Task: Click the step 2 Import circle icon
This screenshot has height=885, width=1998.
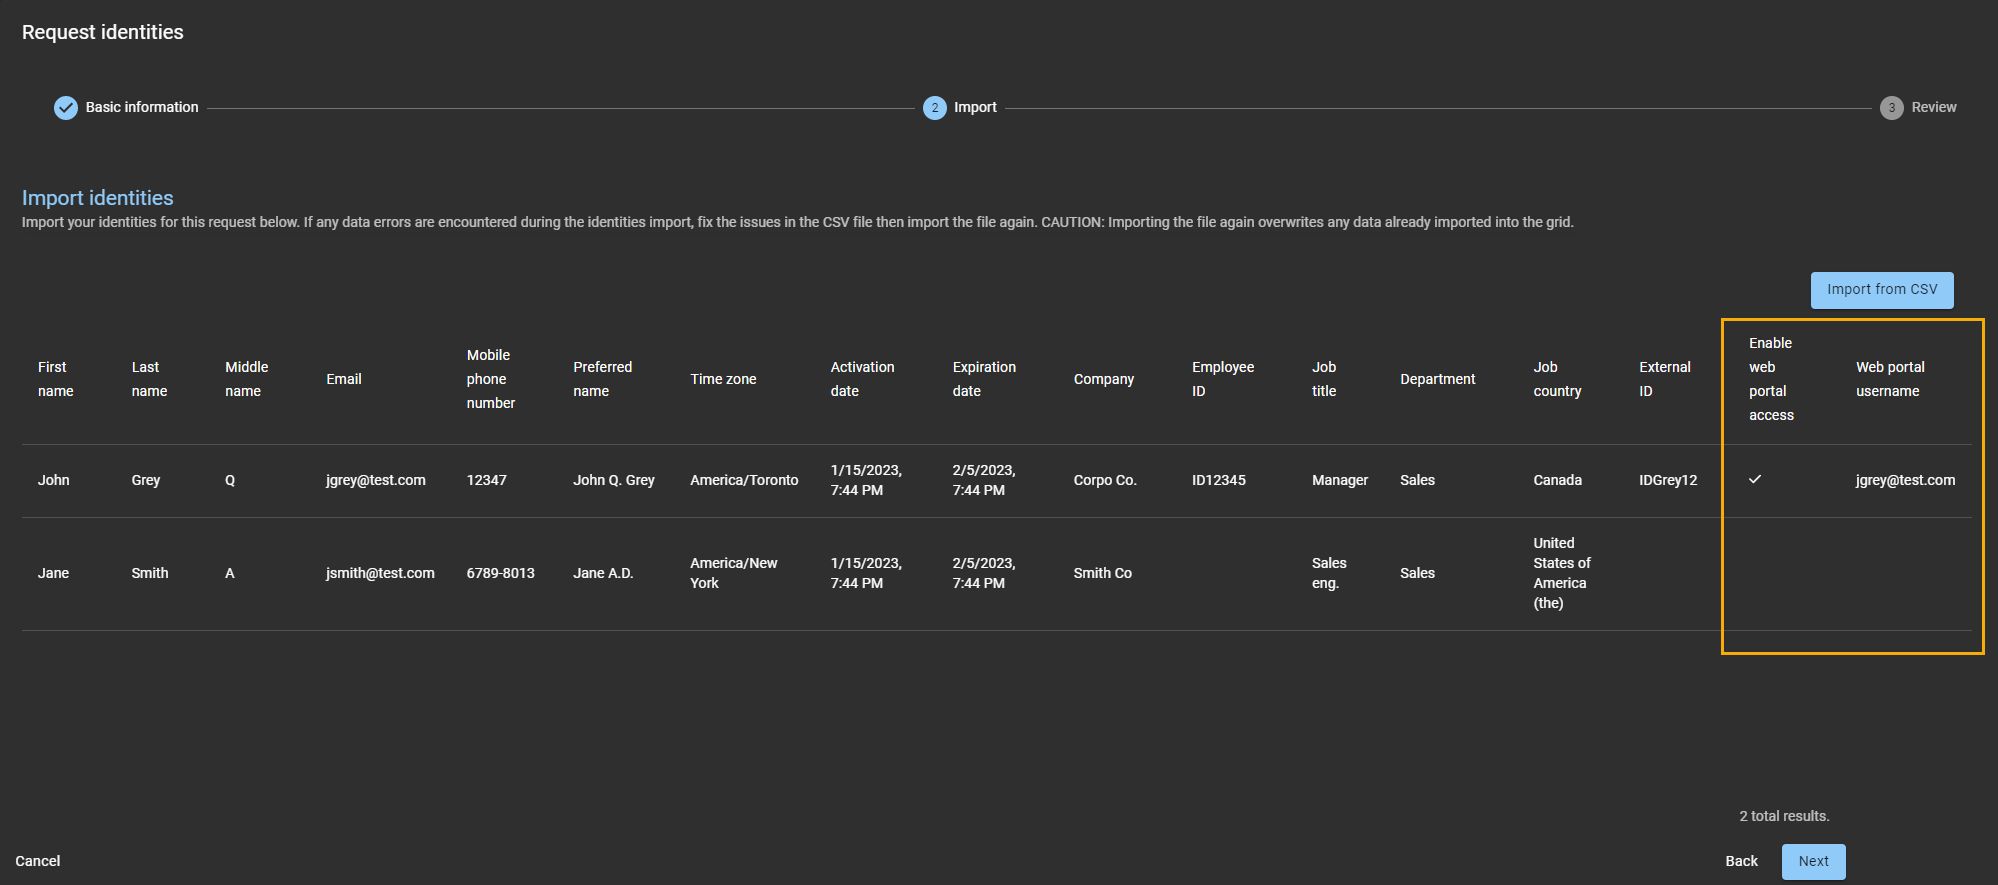Action: [x=934, y=108]
